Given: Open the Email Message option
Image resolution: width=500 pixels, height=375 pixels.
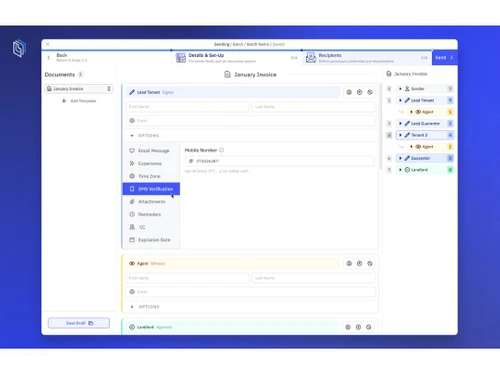Looking at the screenshot, I should click(151, 151).
